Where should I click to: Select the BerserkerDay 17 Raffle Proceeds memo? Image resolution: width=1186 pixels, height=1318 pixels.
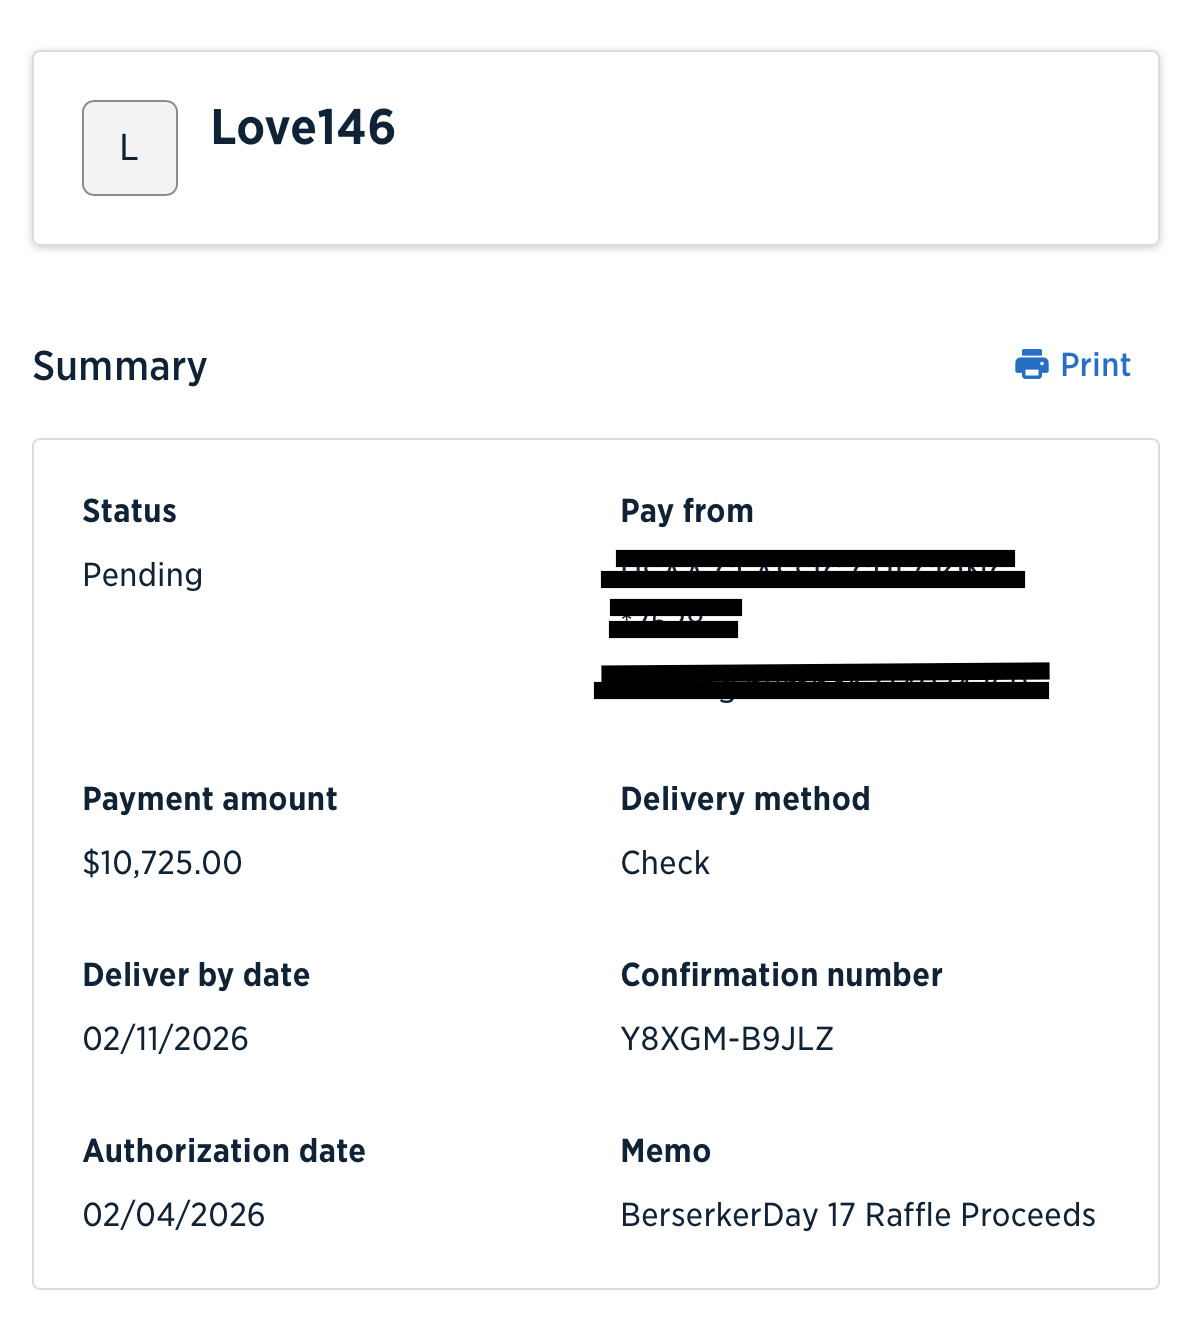pos(858,1215)
